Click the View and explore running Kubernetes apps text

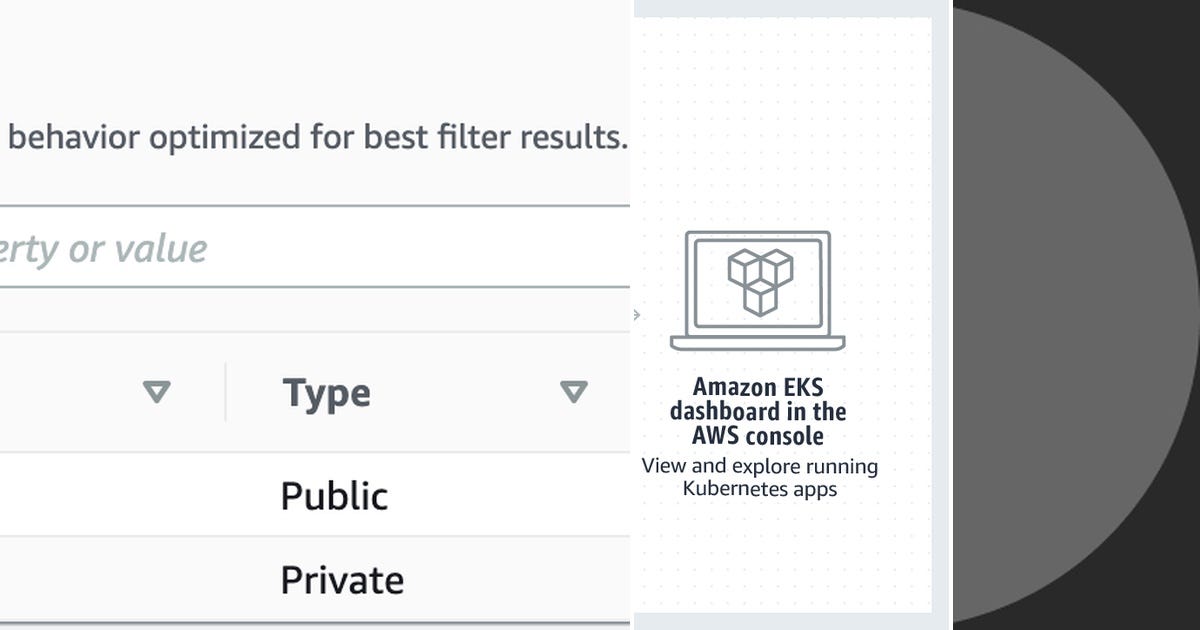[759, 478]
